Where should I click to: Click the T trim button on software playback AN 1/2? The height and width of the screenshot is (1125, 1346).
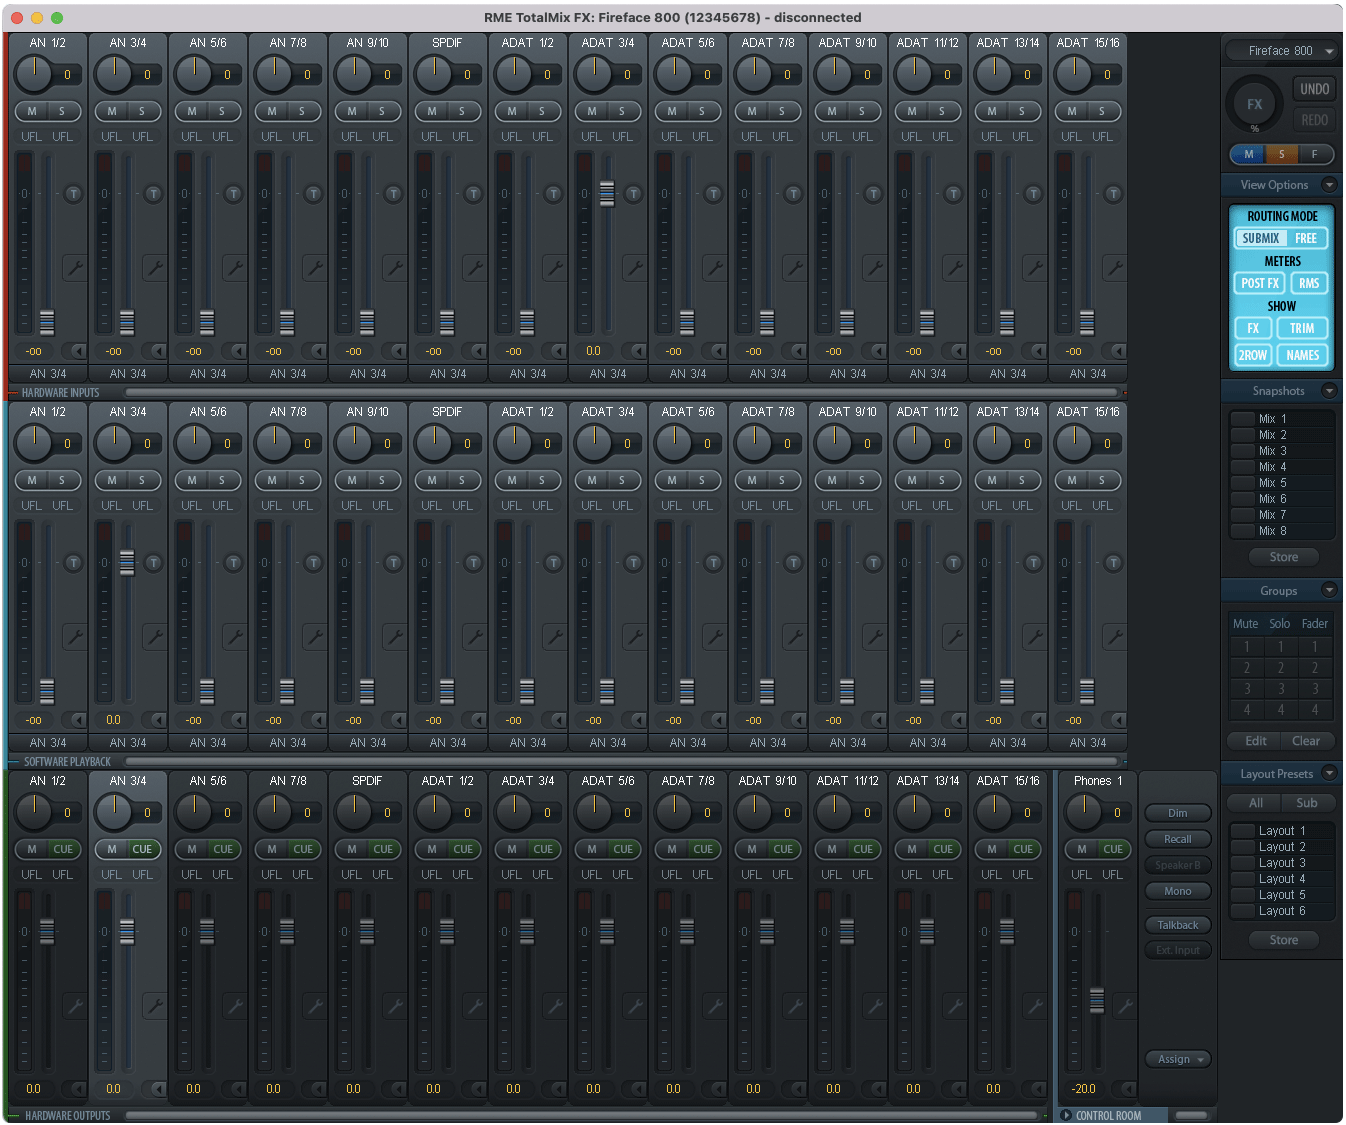click(73, 563)
